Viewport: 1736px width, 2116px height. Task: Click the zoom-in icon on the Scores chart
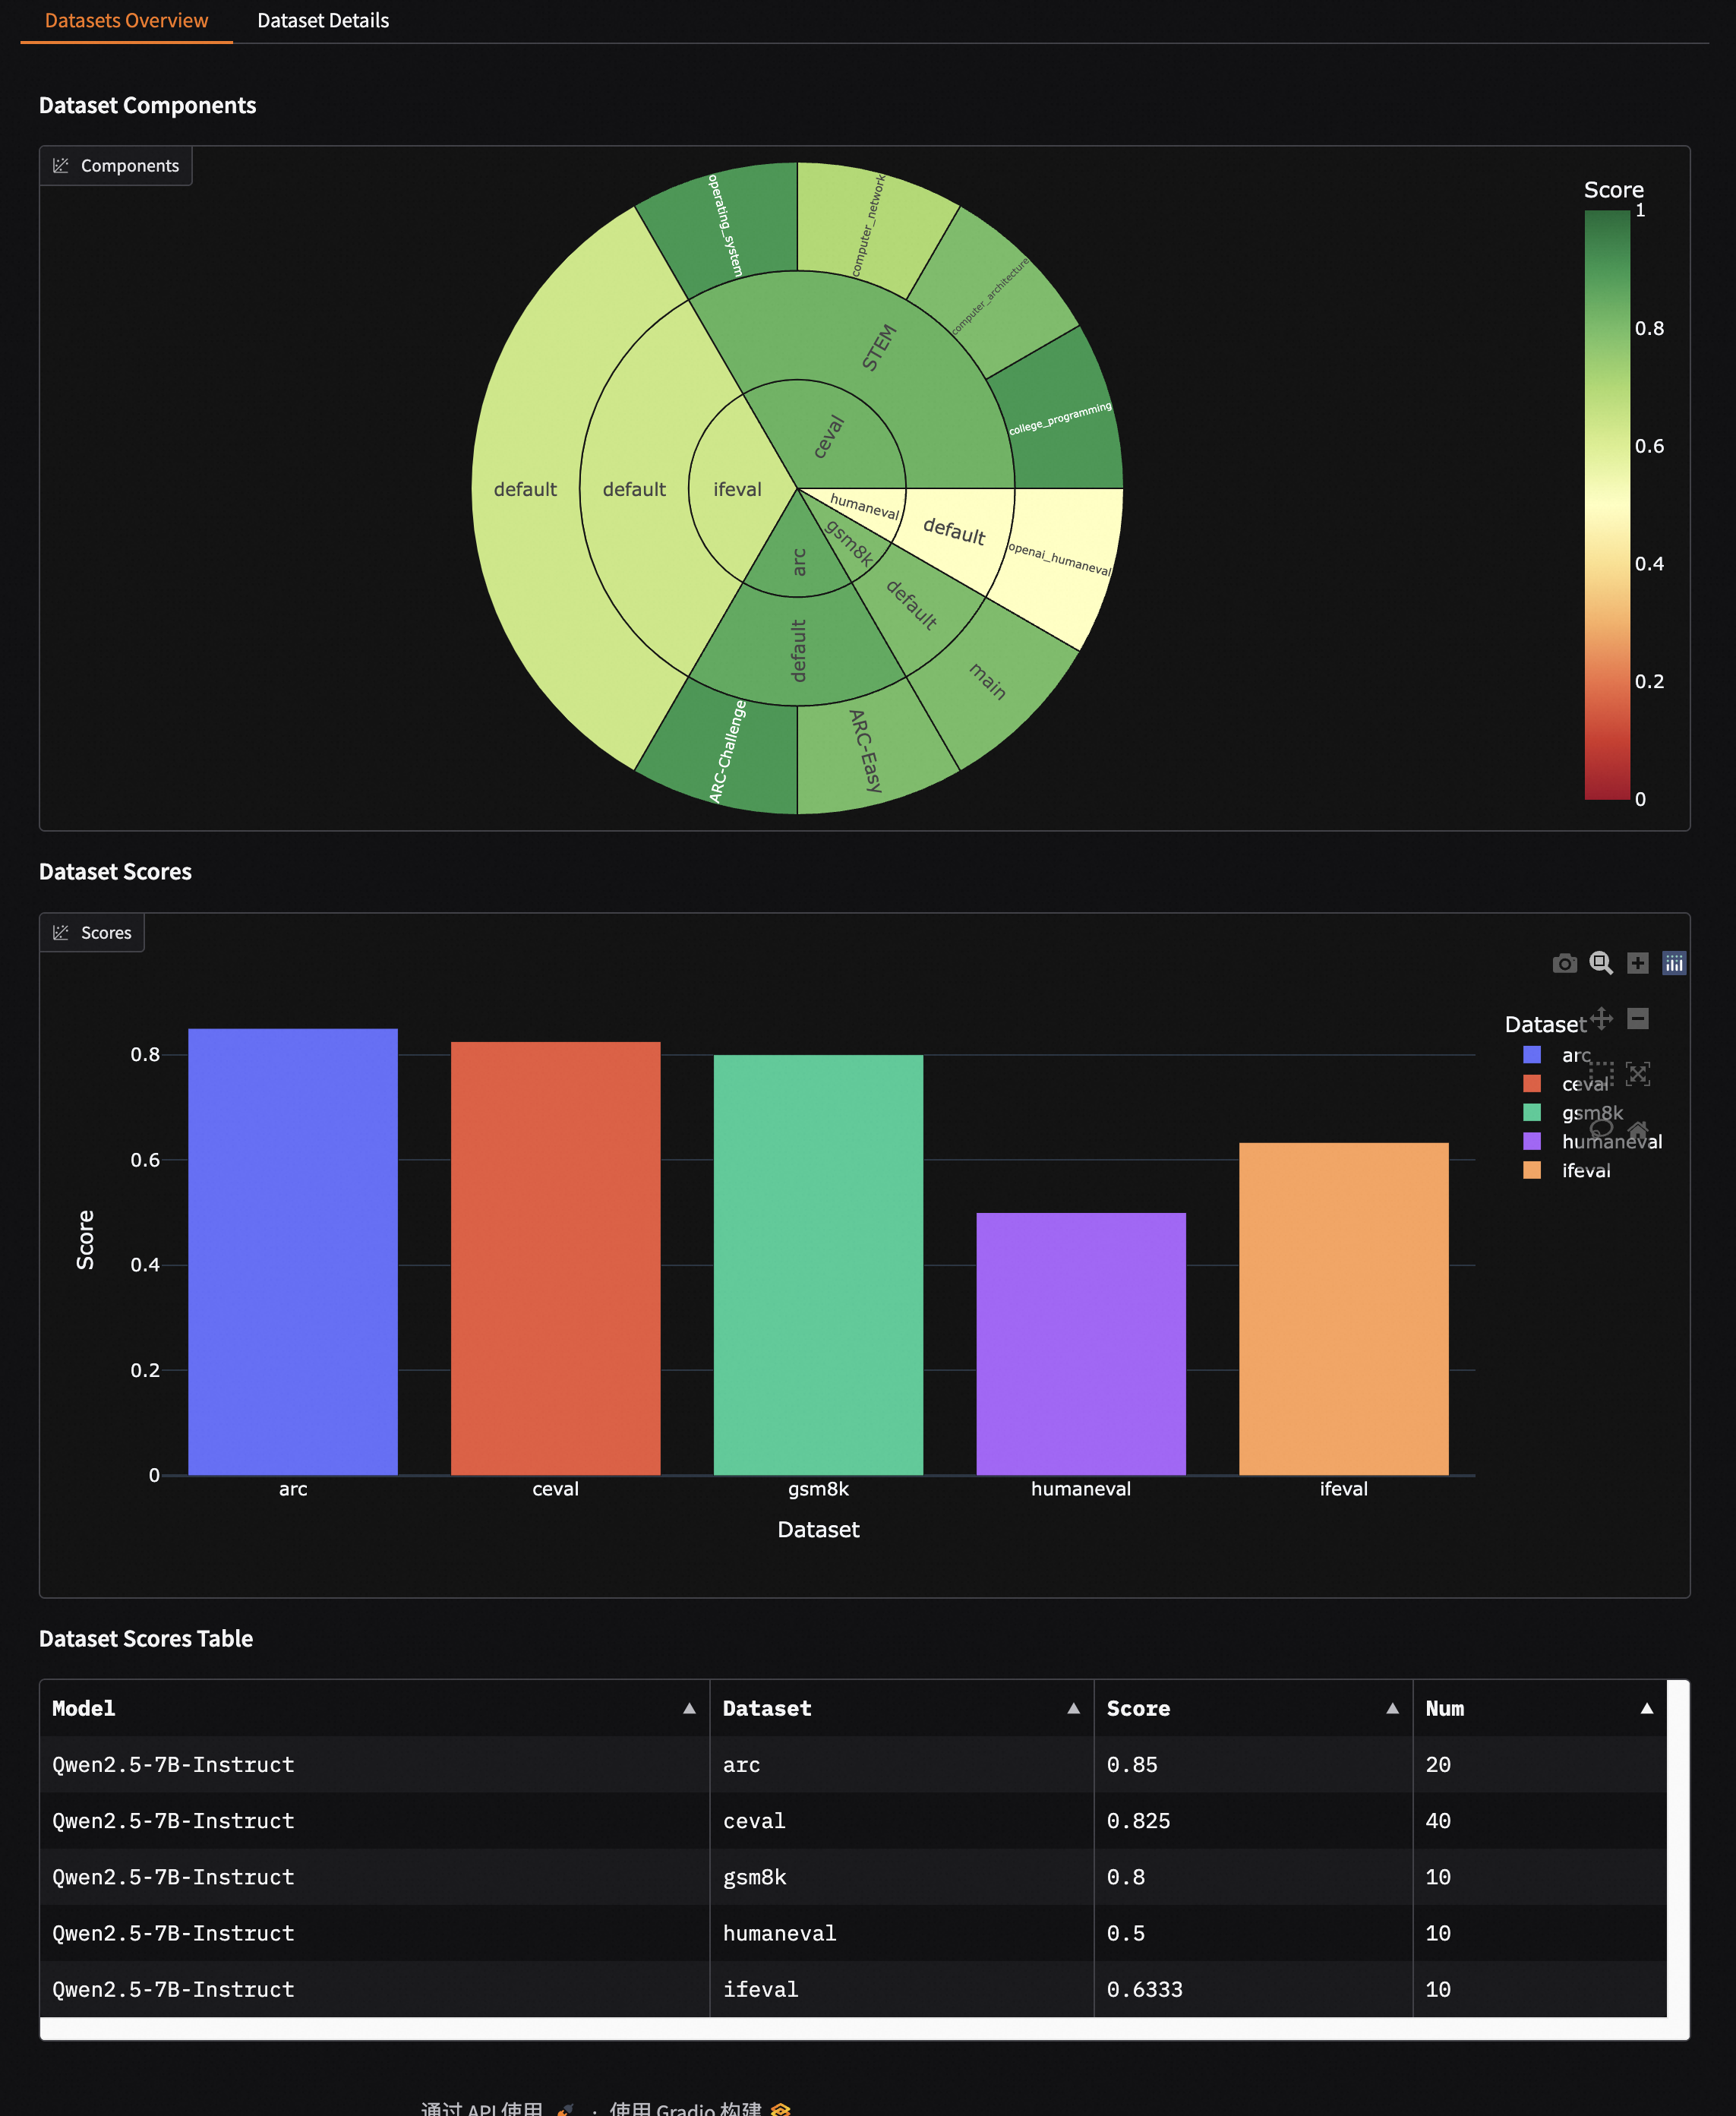click(1638, 963)
